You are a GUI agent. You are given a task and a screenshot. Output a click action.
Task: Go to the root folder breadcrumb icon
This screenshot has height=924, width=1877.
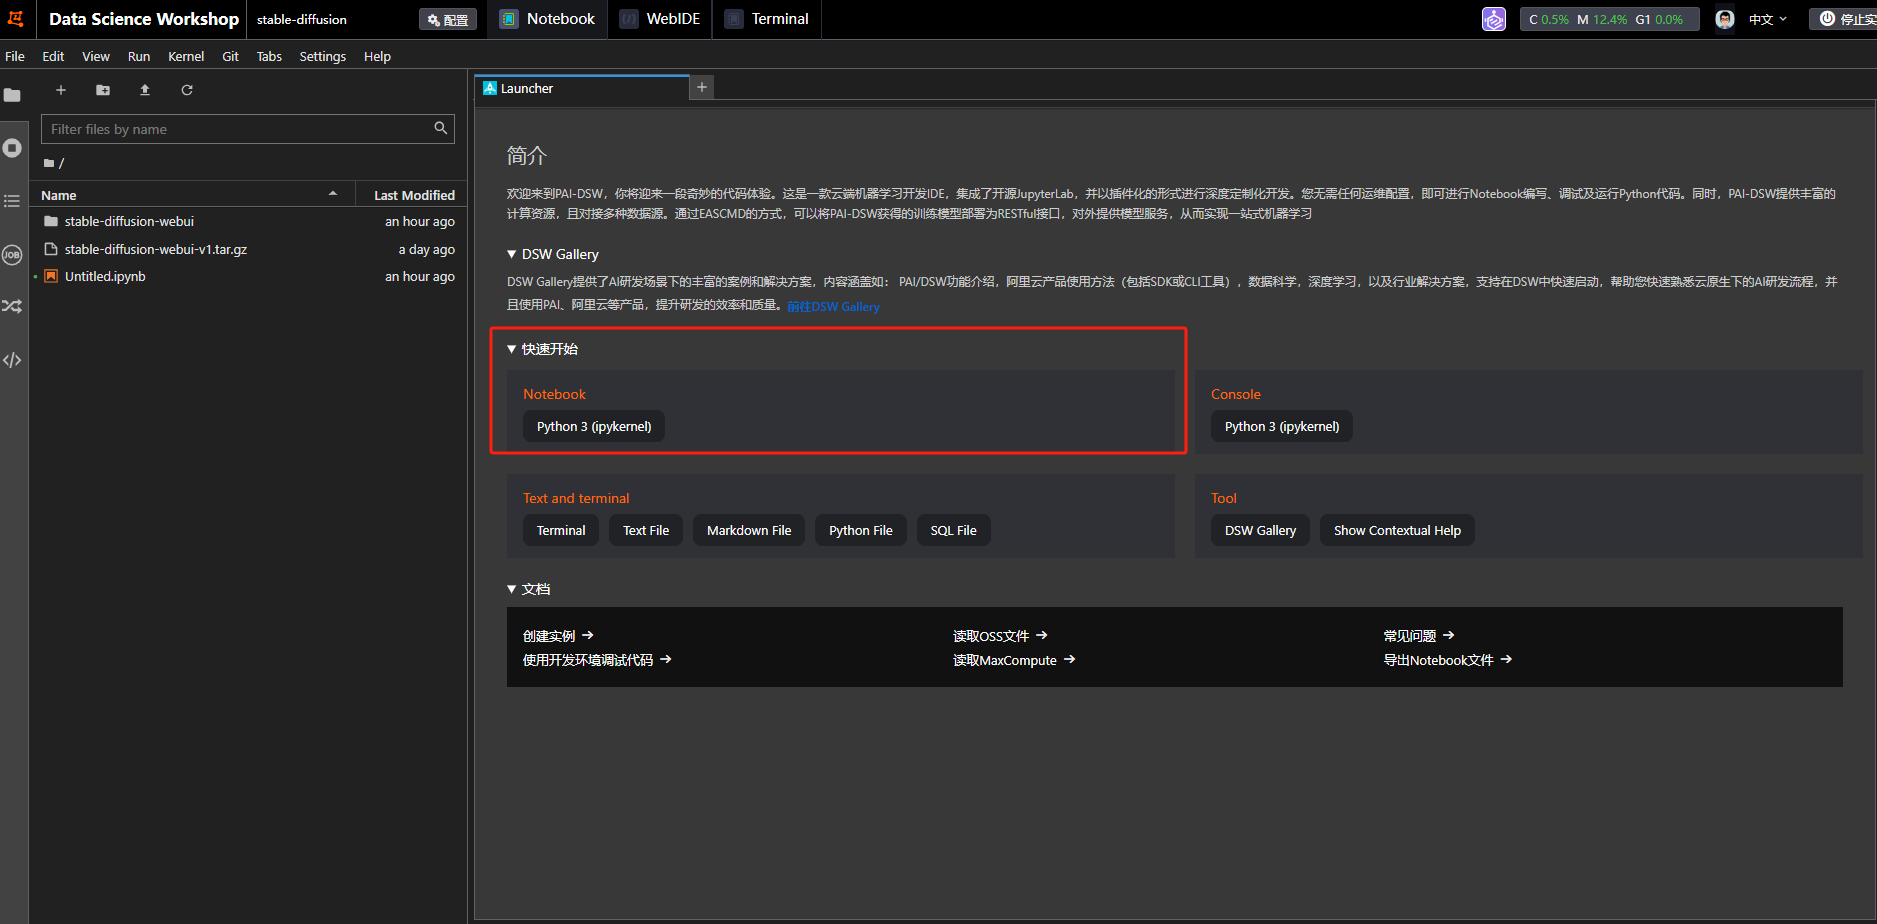click(49, 163)
